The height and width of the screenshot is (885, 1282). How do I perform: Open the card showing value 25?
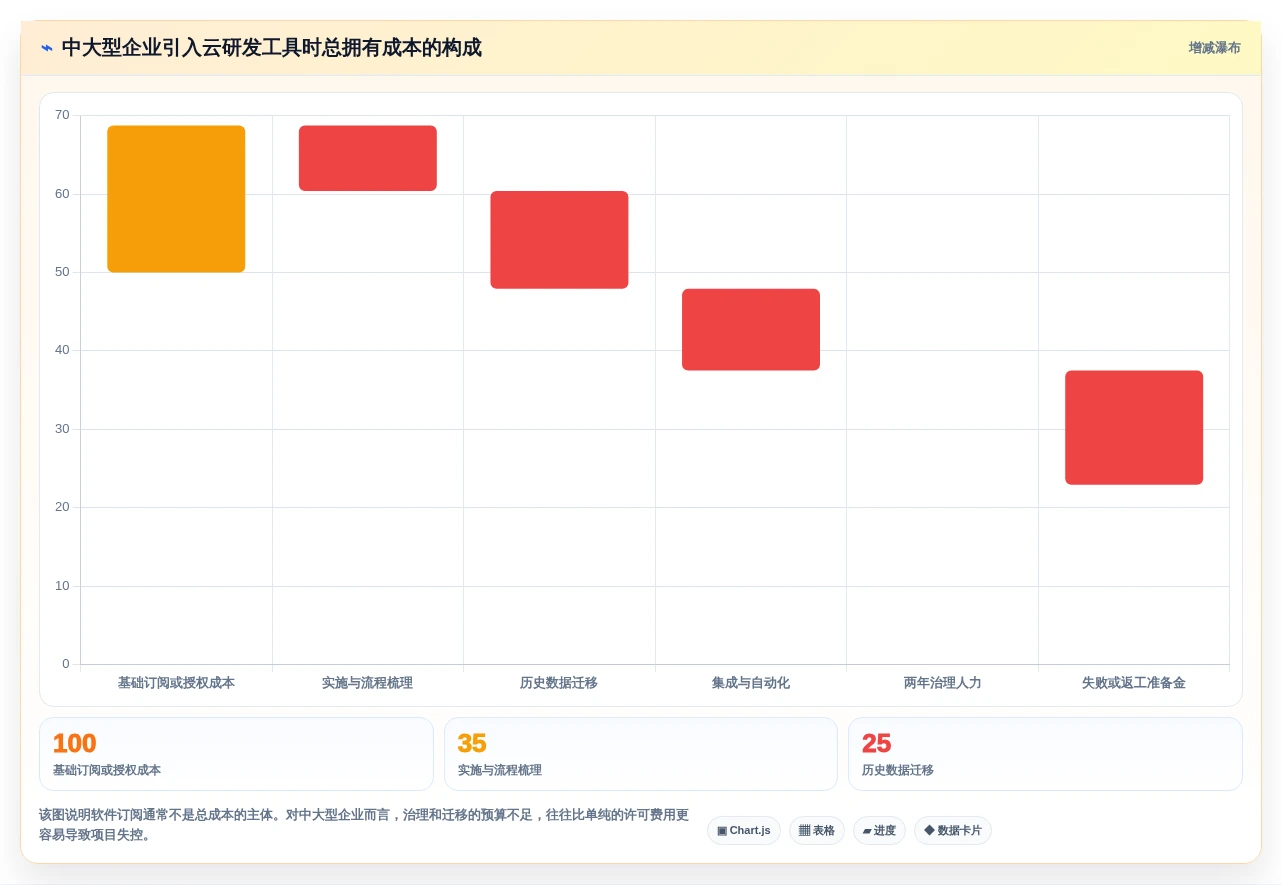point(1045,754)
